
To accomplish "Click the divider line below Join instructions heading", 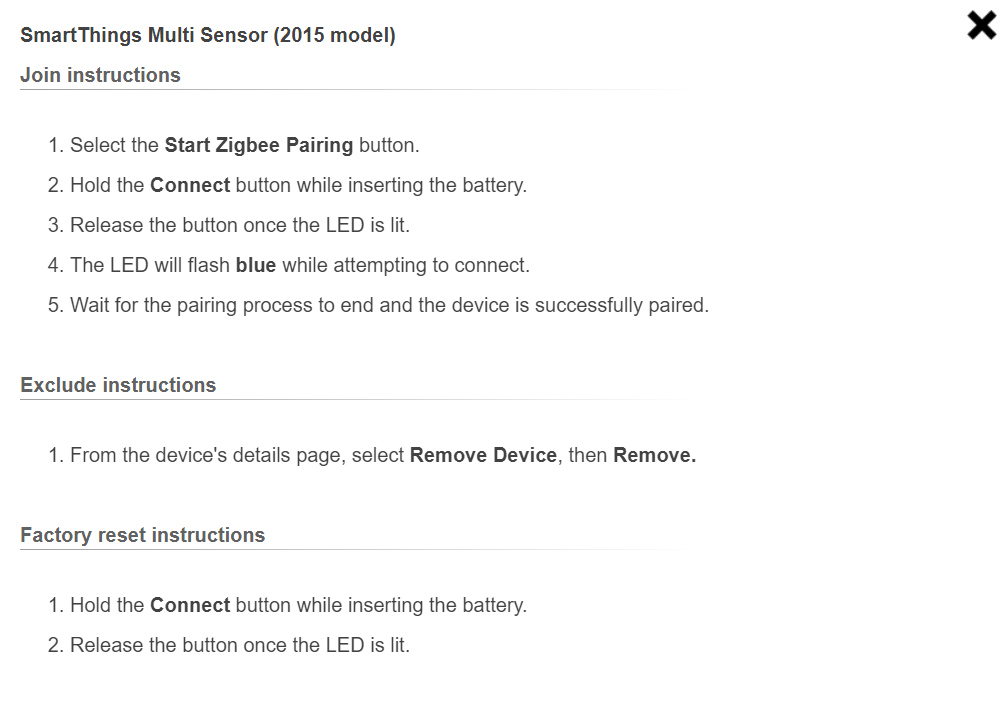I will [x=300, y=90].
